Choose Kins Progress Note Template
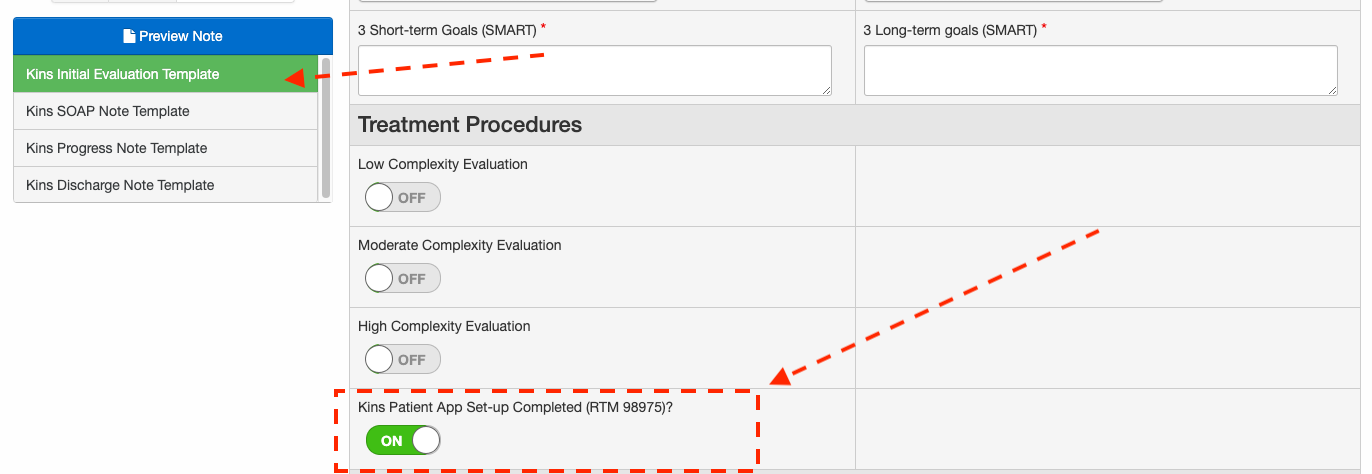The height and width of the screenshot is (474, 1372). (x=117, y=148)
